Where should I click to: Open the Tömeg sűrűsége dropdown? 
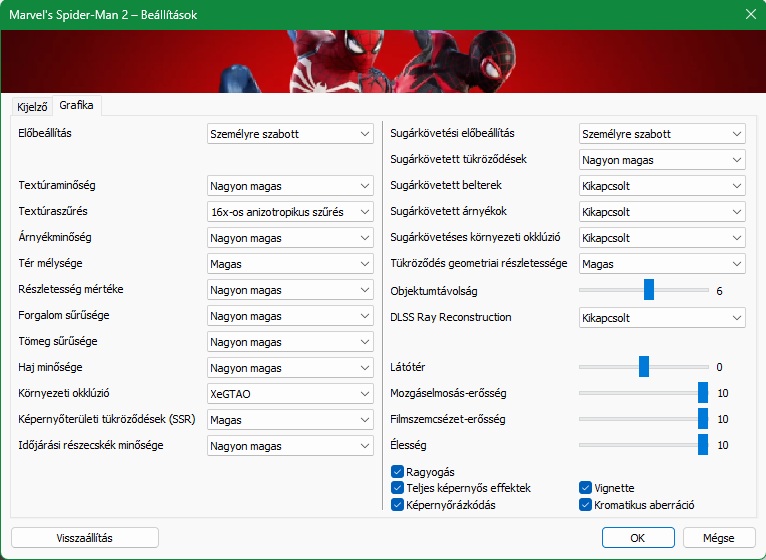pos(290,342)
